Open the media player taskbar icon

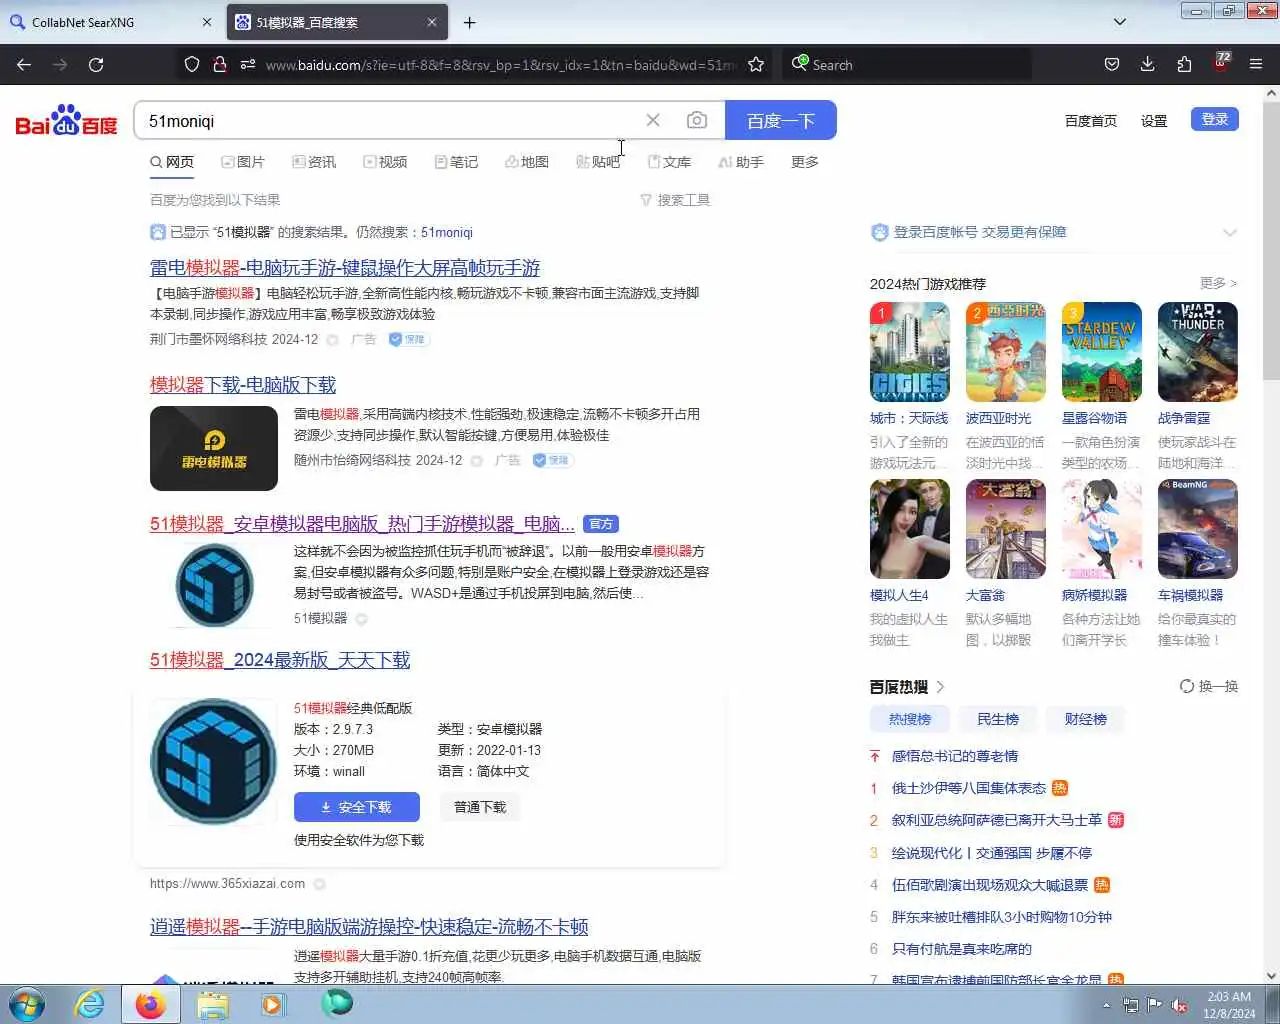coord(273,1004)
